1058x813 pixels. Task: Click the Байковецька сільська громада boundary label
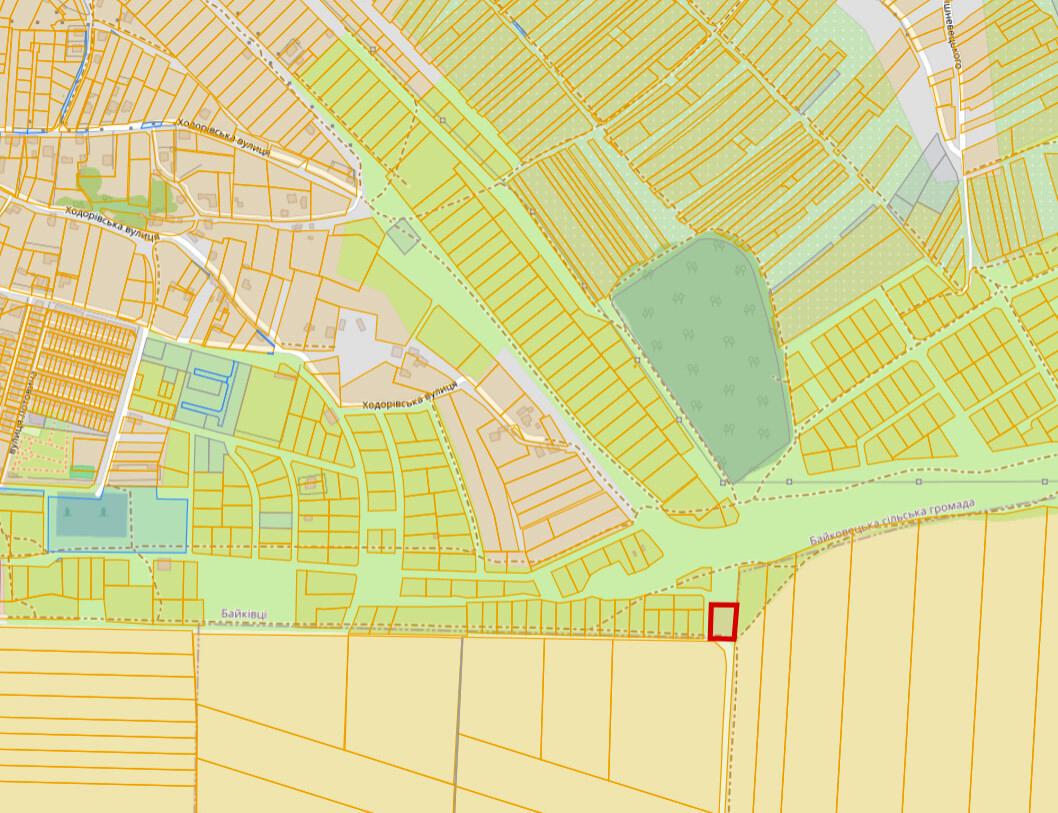point(892,522)
